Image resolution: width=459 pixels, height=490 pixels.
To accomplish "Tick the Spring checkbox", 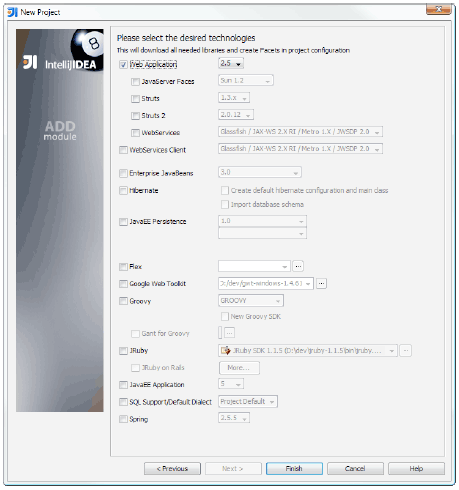I will click(123, 419).
